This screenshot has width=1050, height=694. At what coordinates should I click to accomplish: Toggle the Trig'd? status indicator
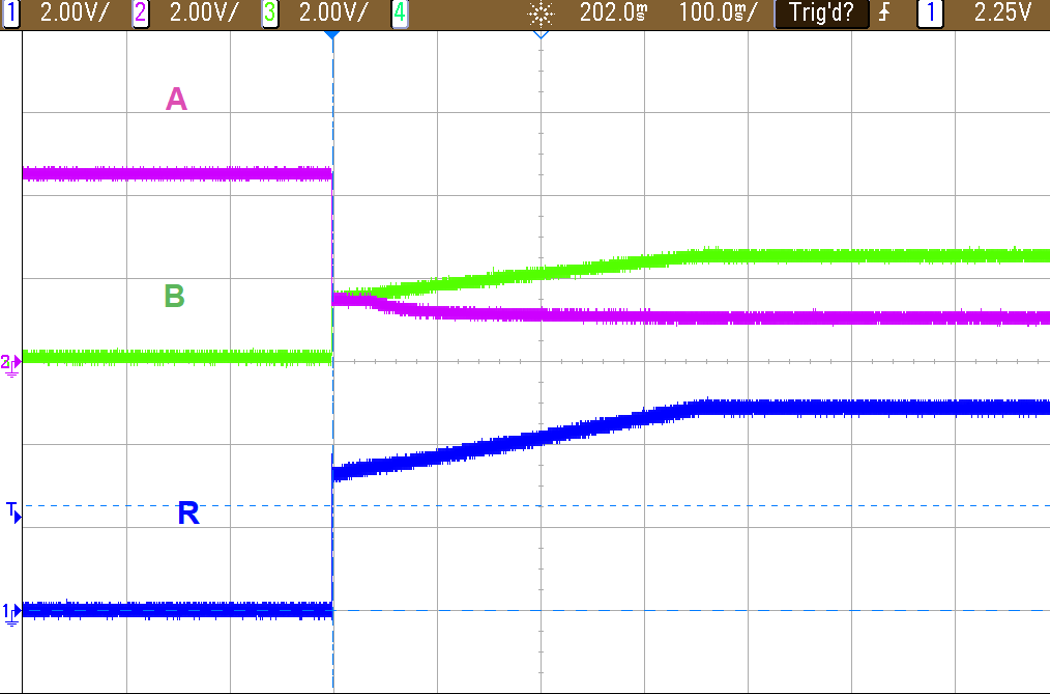pyautogui.click(x=820, y=13)
